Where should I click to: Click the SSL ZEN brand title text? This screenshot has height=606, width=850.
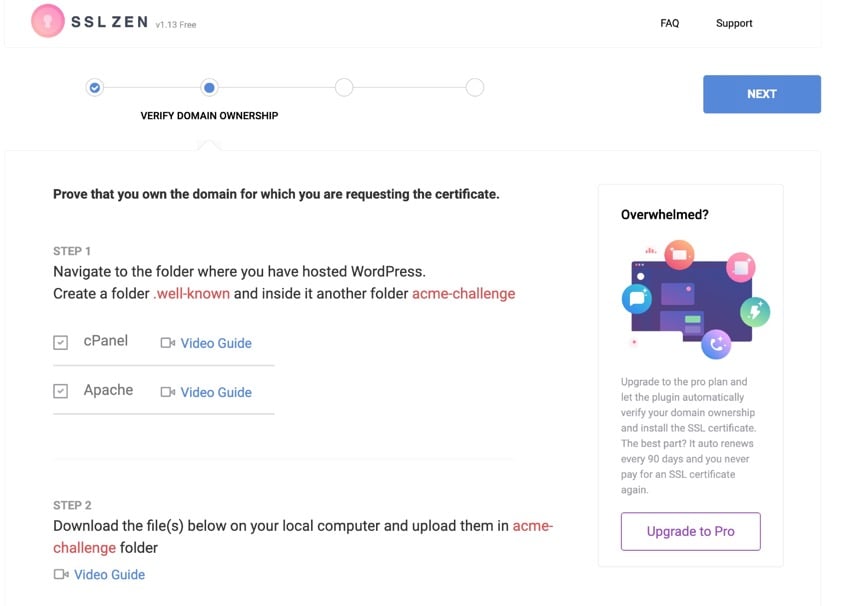tap(109, 22)
